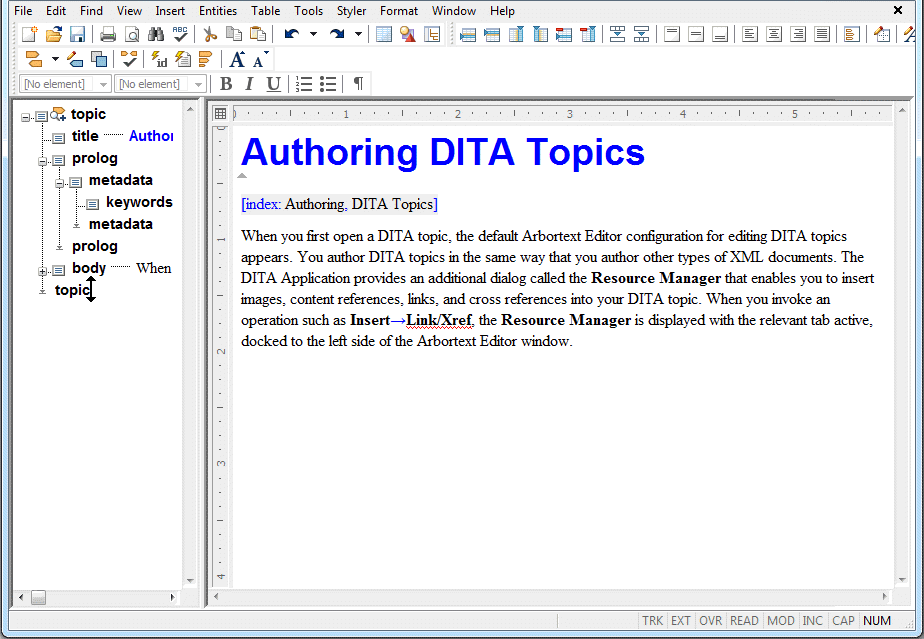Screen dimensions: 924x639
Task: Click the lightning document icon
Action: [183, 59]
